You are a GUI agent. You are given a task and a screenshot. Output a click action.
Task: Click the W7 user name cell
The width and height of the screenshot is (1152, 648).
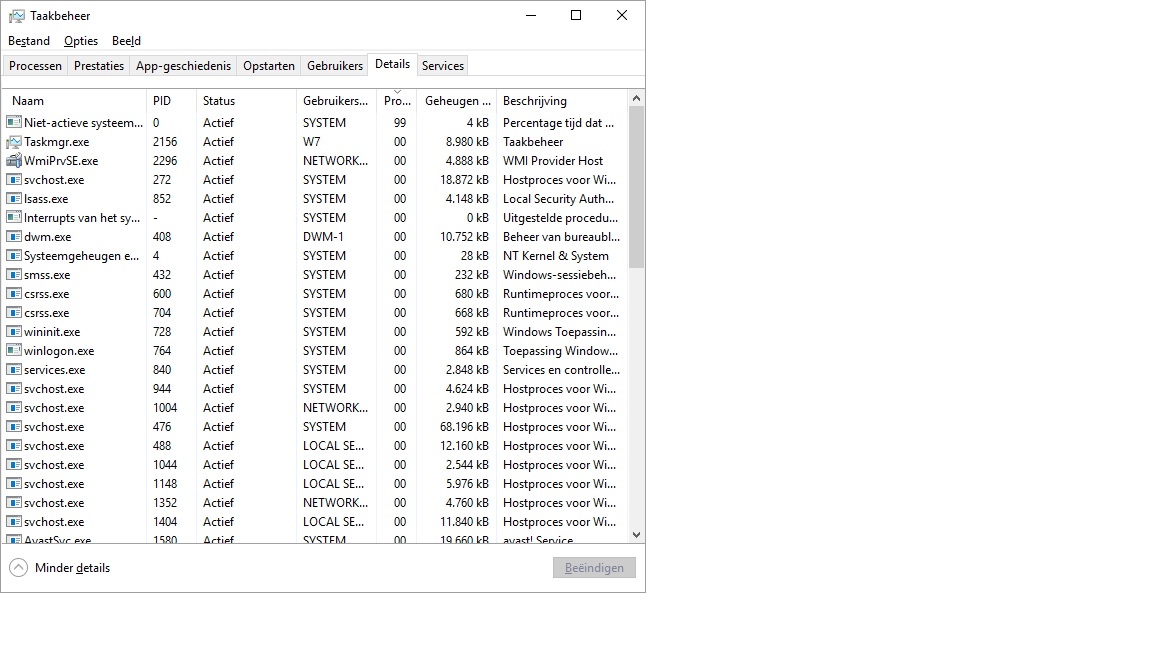(x=312, y=142)
